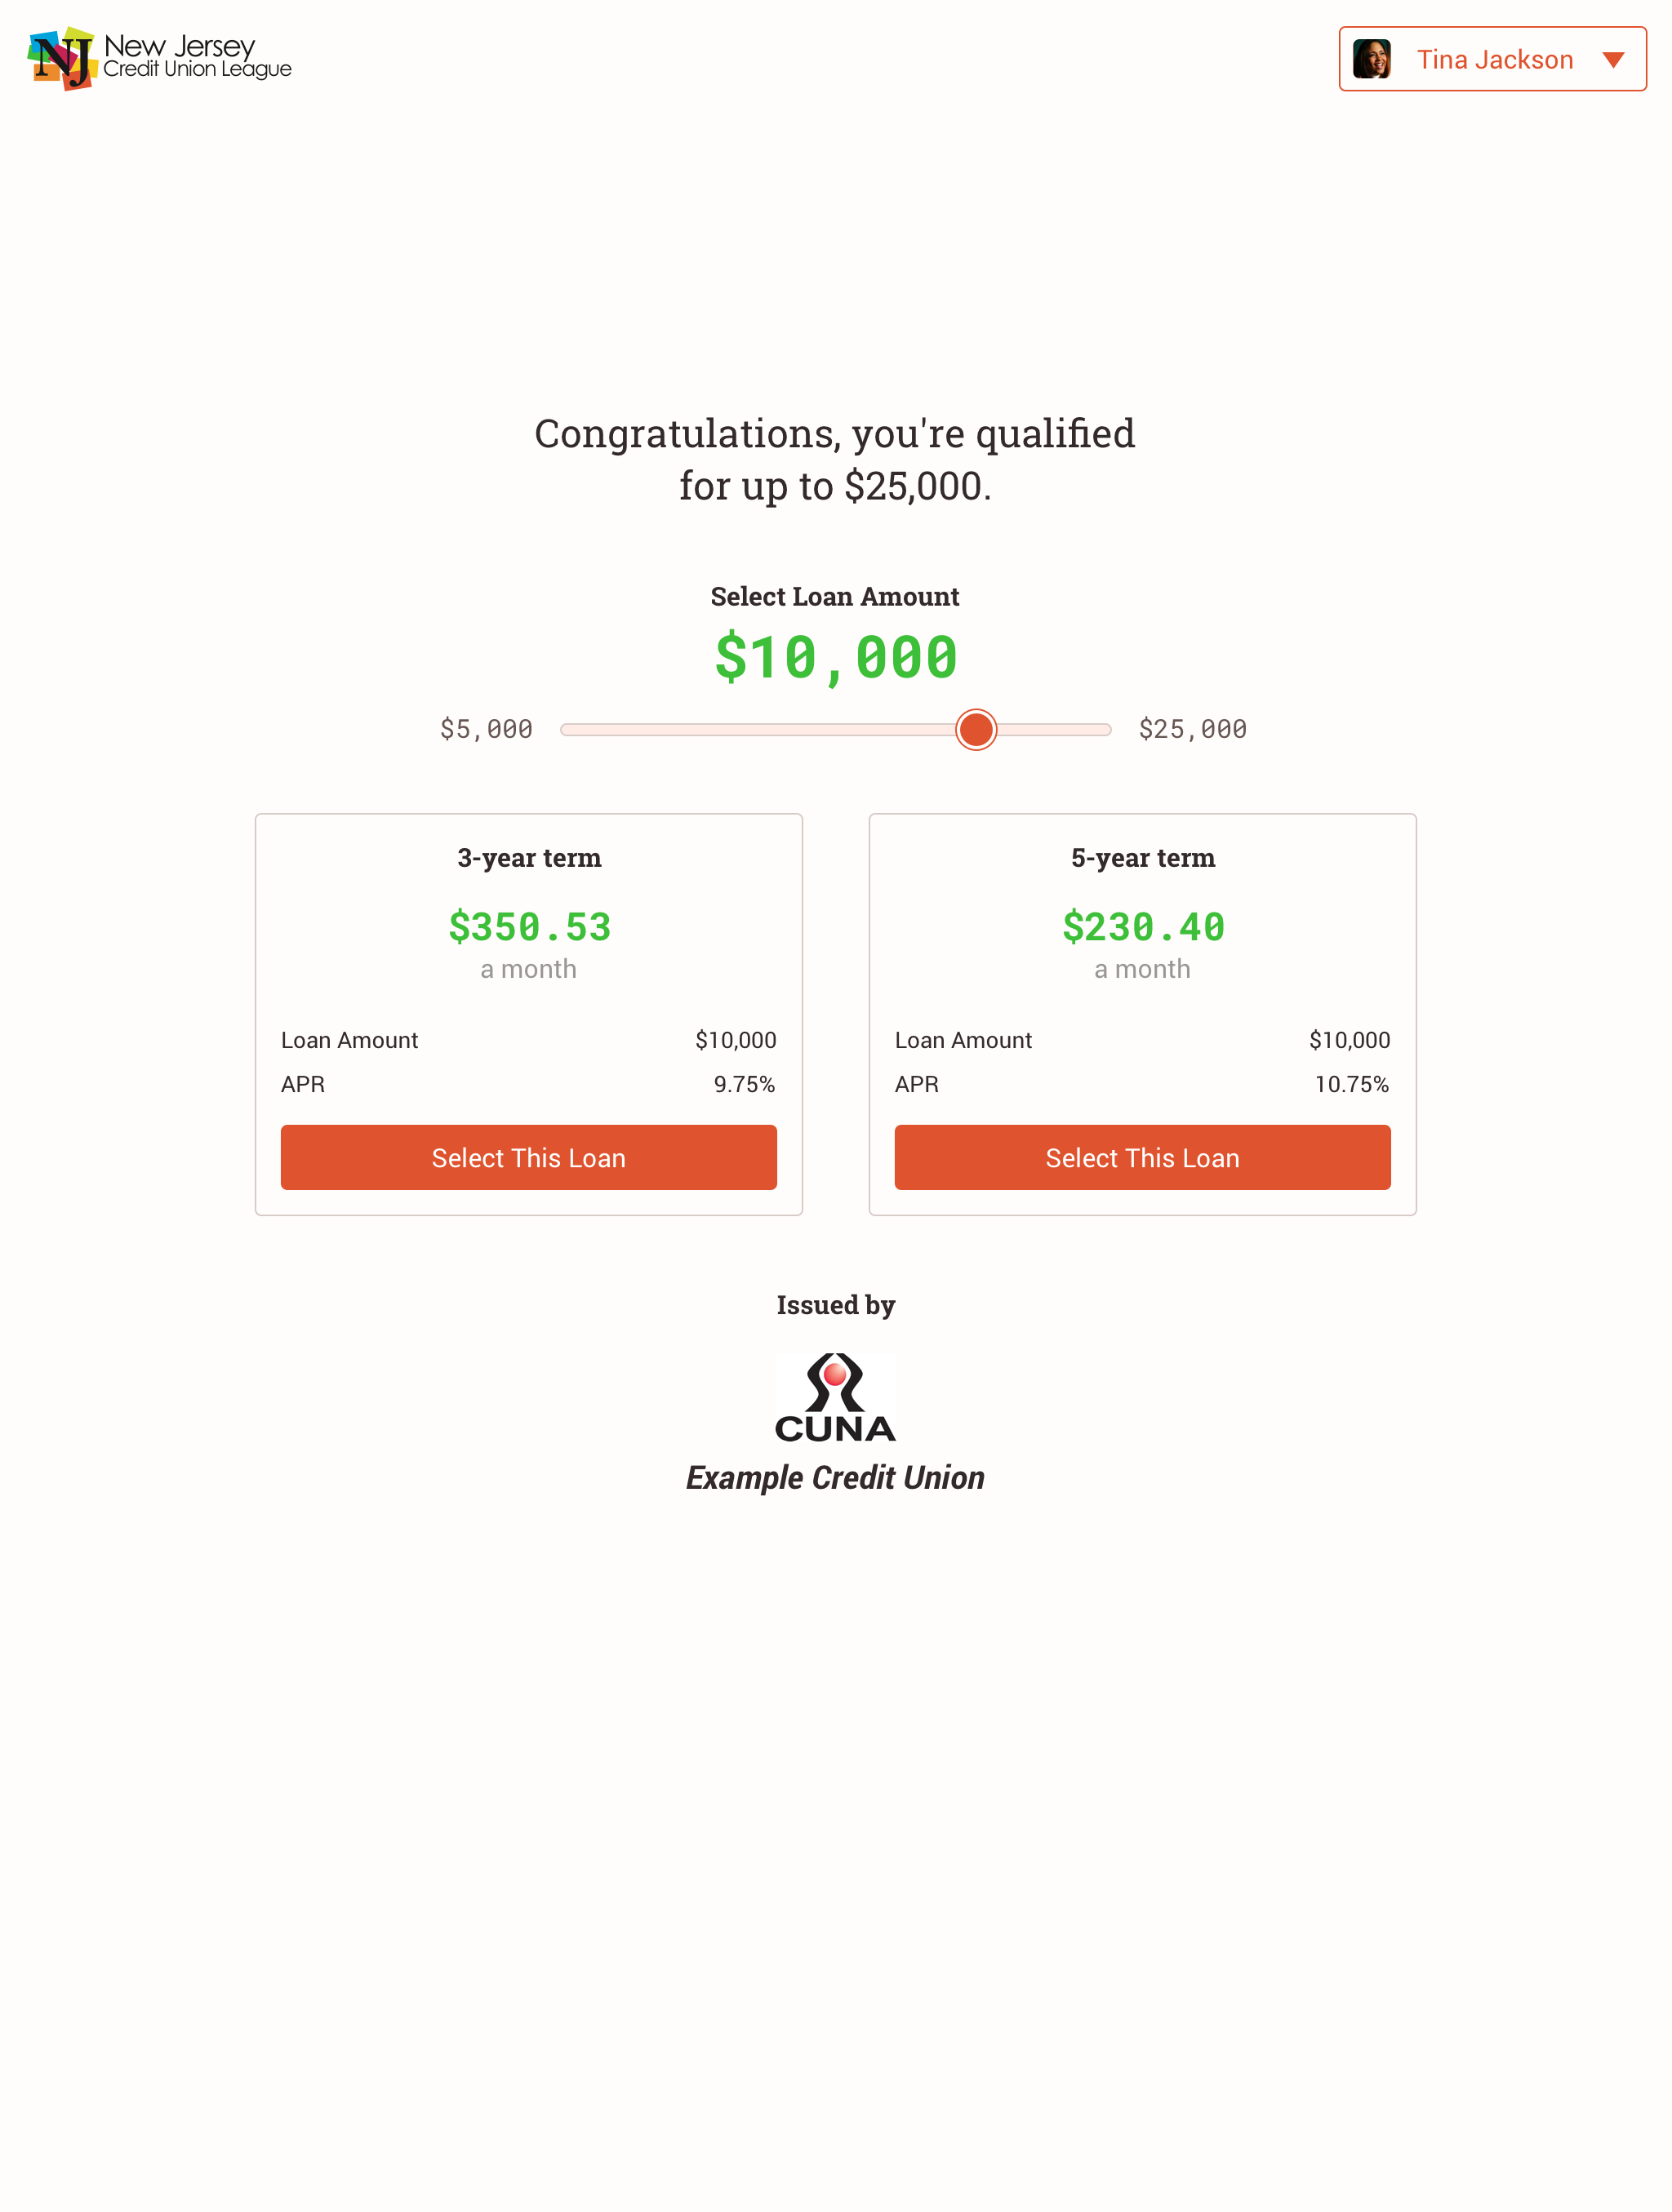Click the 3-year term heading
This screenshot has height=2212, width=1672.
[529, 858]
